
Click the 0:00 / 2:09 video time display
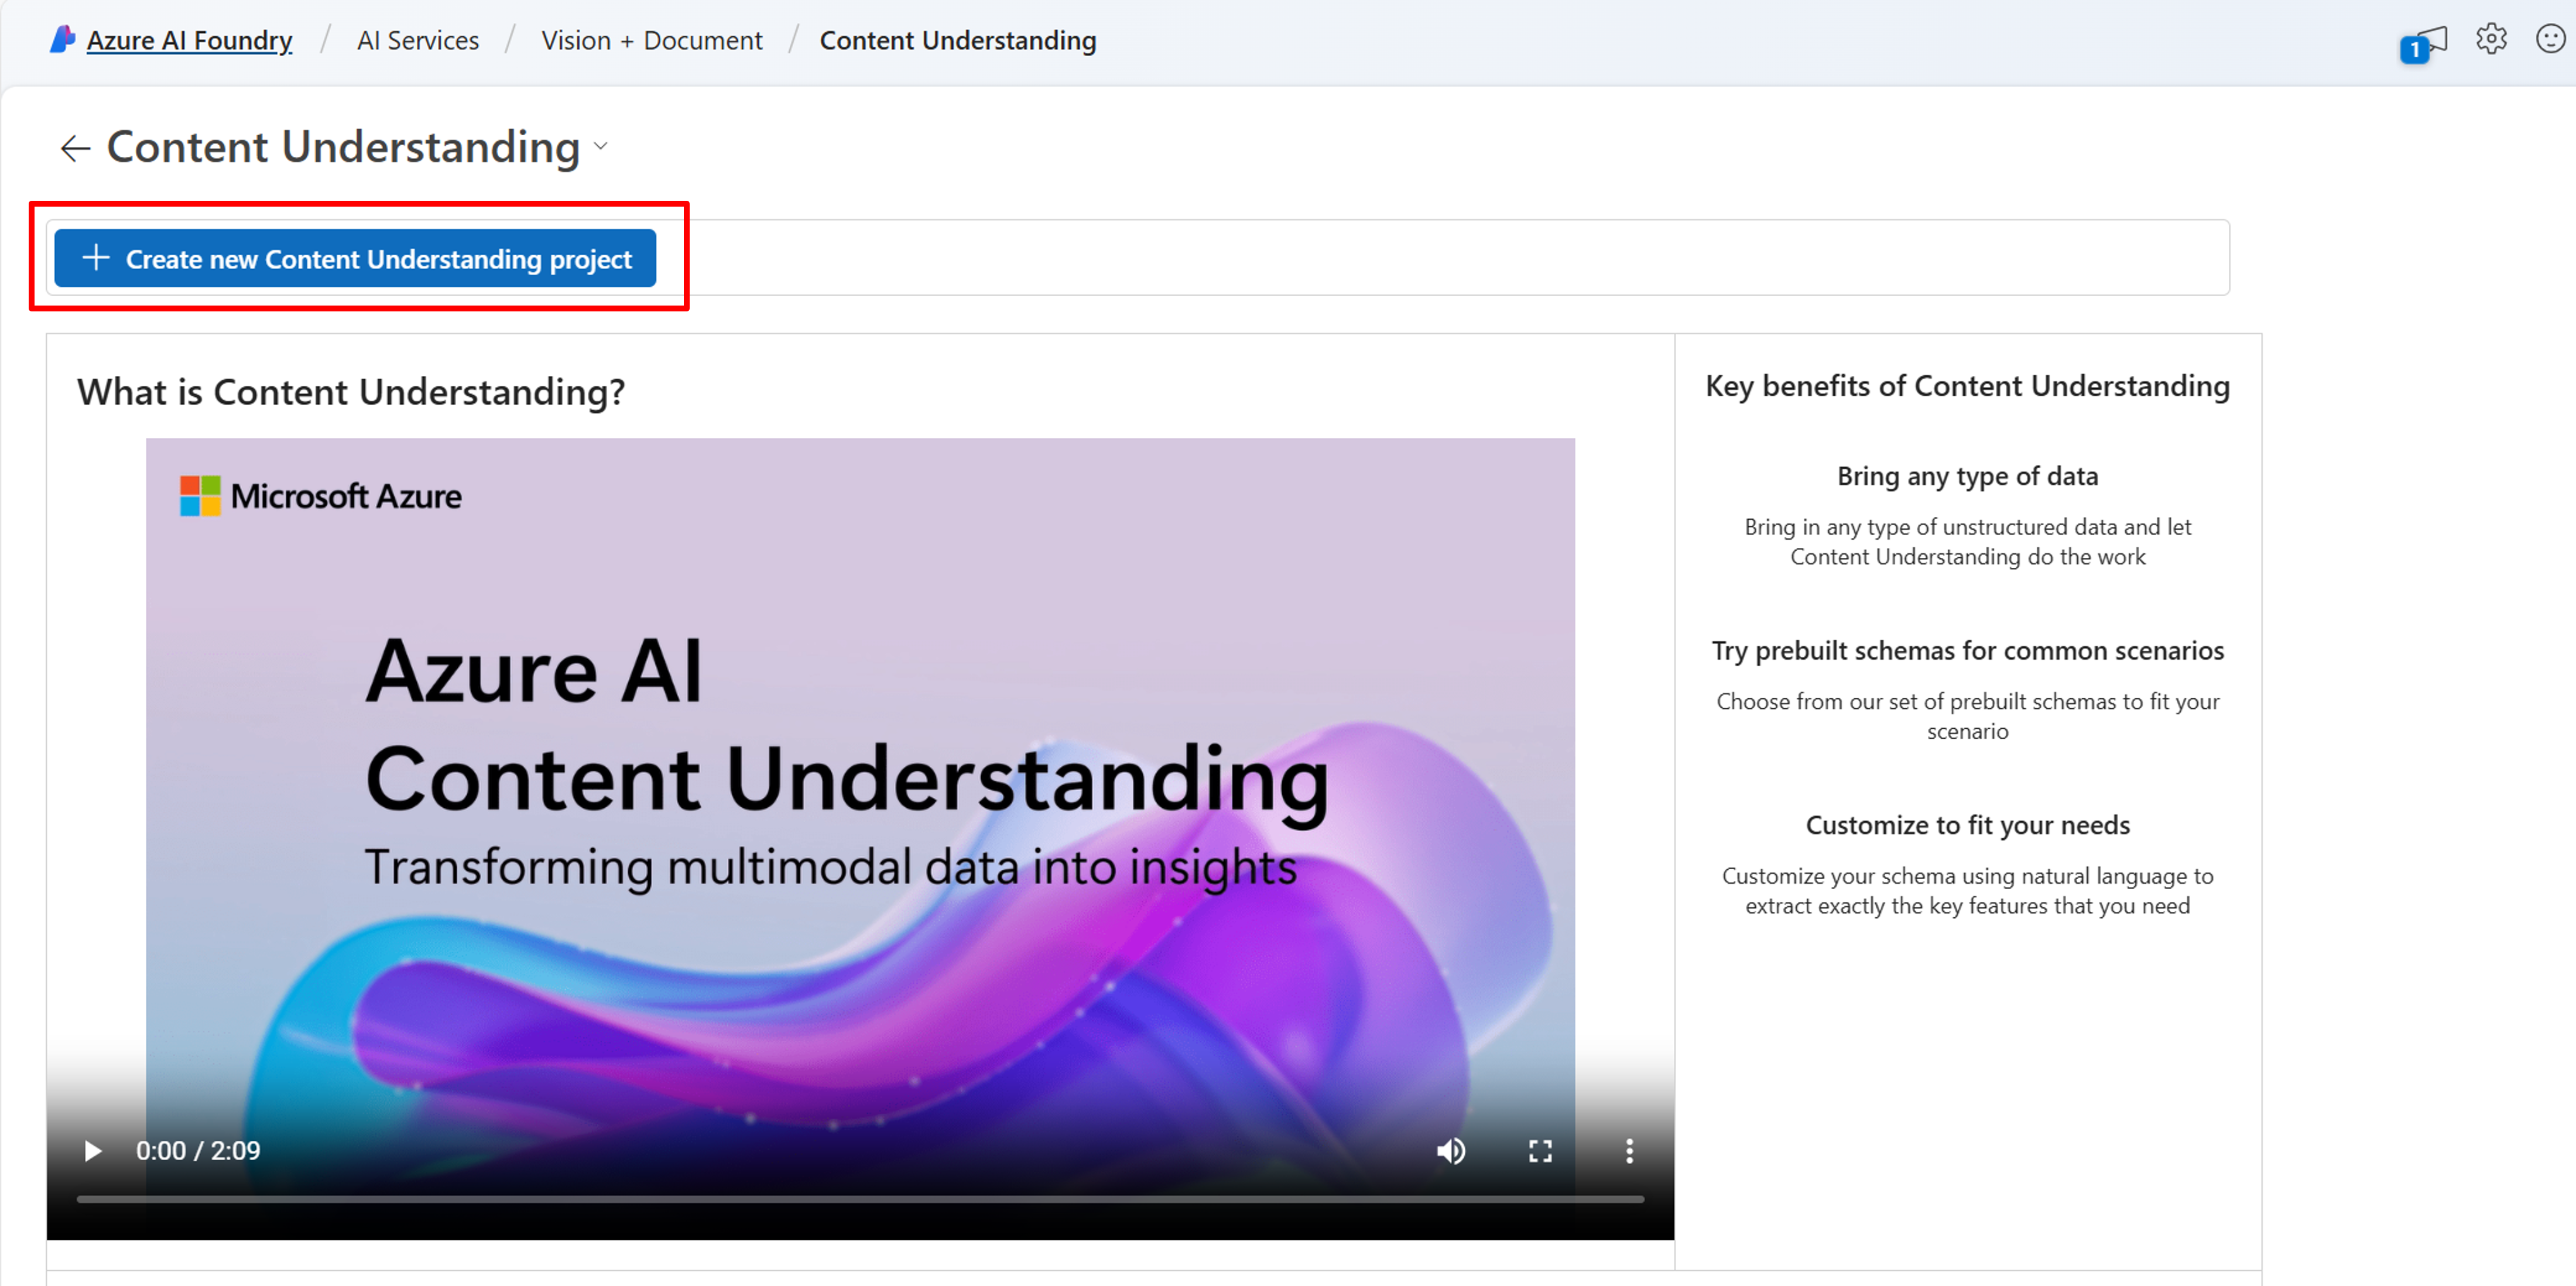pyautogui.click(x=198, y=1151)
